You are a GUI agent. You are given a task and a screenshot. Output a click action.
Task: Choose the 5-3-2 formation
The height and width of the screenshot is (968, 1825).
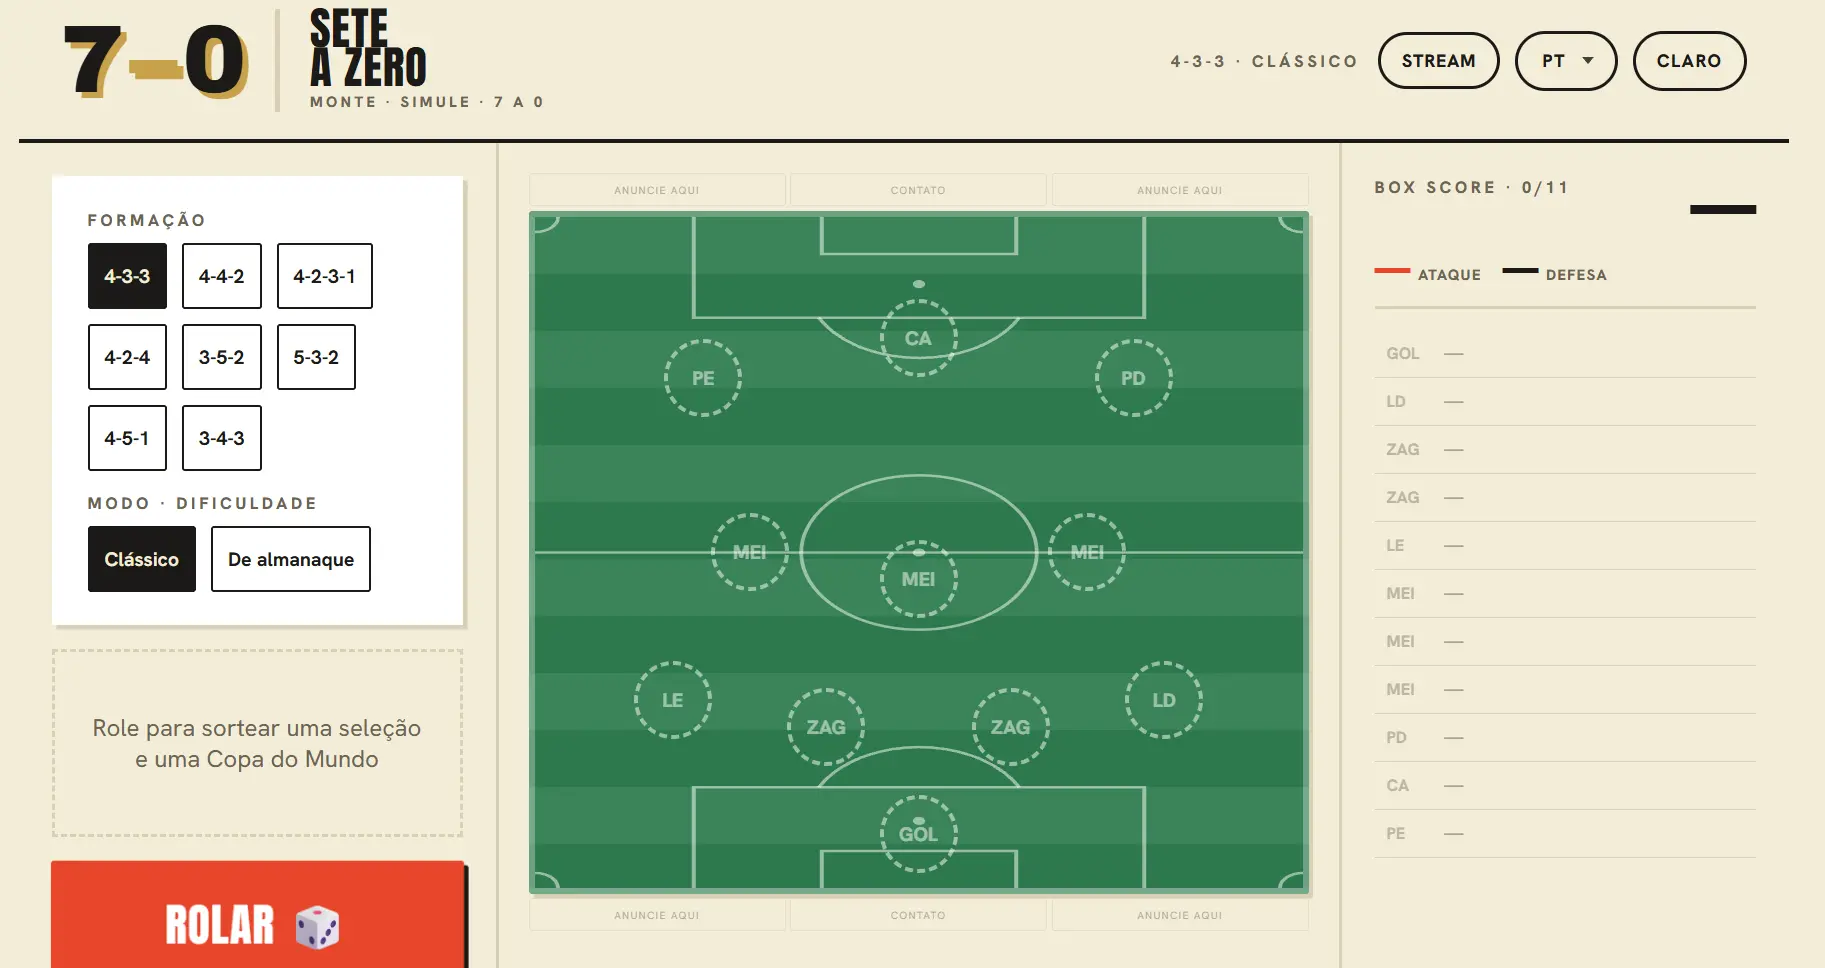(316, 357)
